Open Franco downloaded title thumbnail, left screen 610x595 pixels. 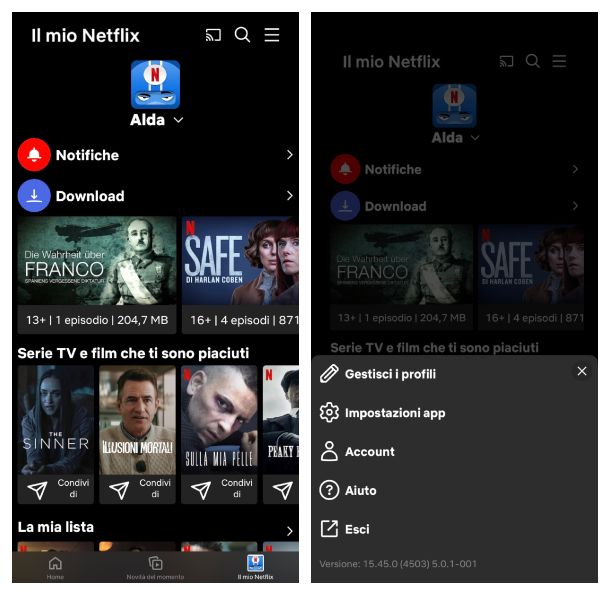tap(97, 261)
